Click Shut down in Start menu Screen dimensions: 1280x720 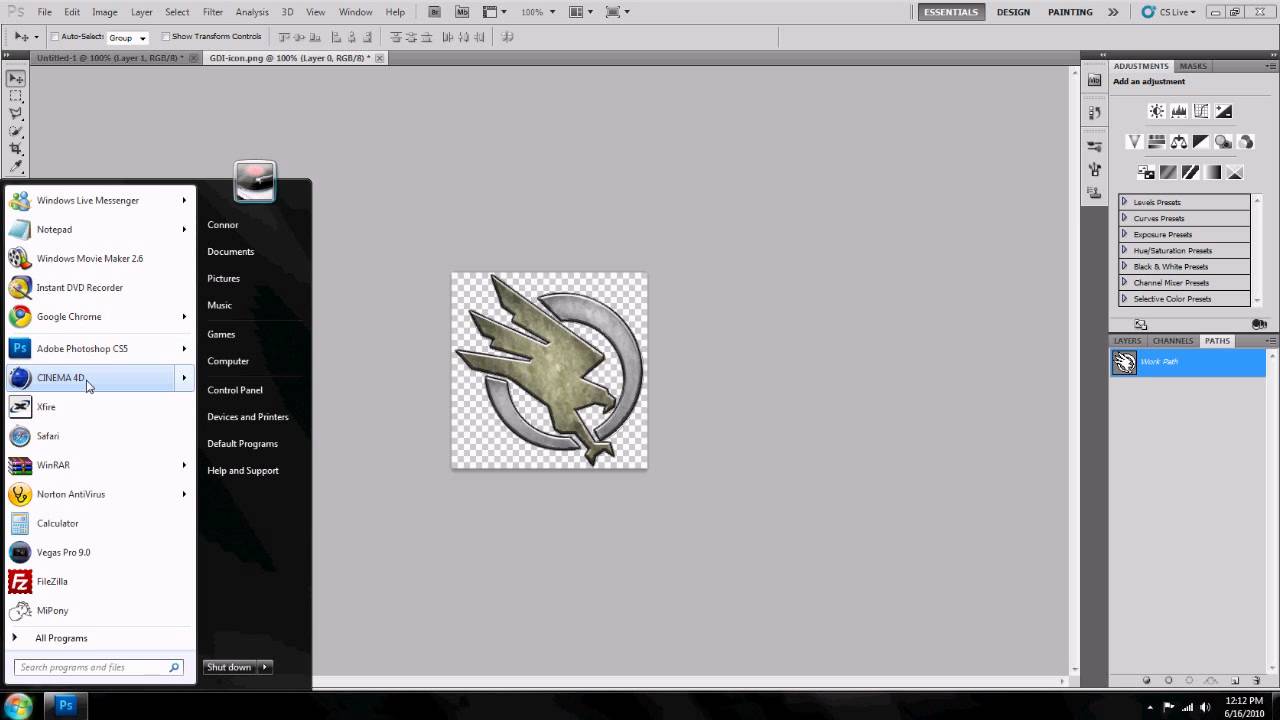229,667
